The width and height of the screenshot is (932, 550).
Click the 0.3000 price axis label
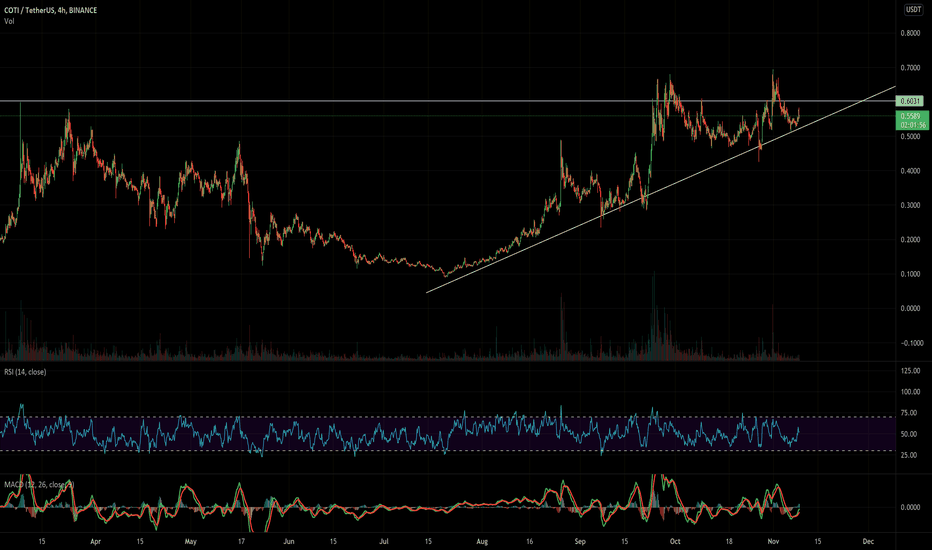910,205
